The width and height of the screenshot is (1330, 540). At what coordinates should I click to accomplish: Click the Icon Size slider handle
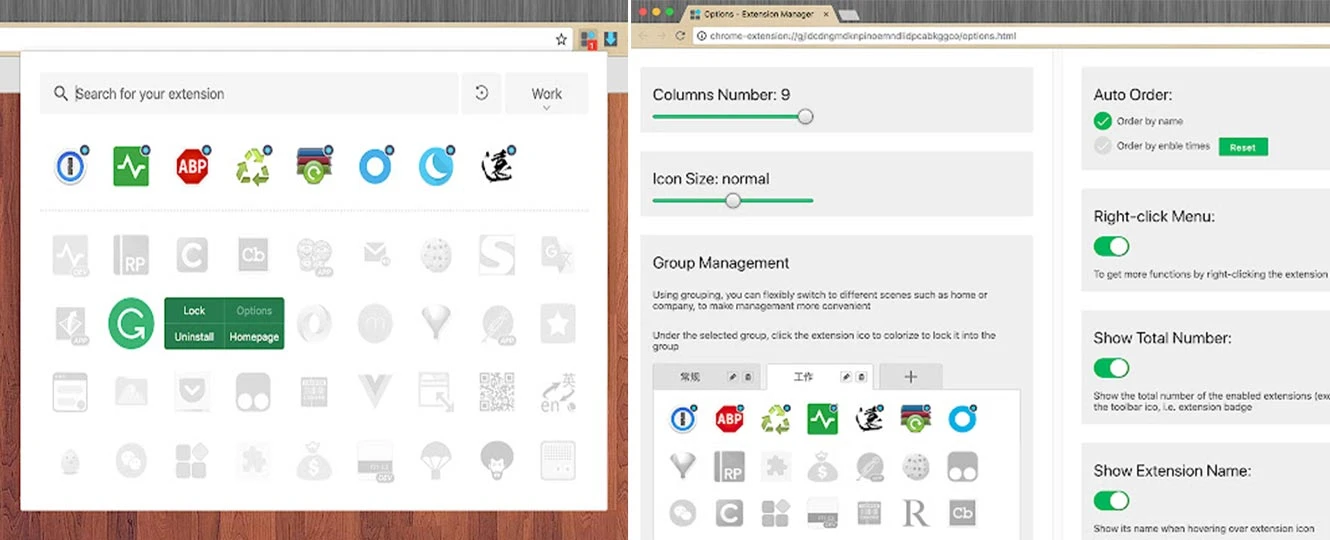(x=733, y=200)
